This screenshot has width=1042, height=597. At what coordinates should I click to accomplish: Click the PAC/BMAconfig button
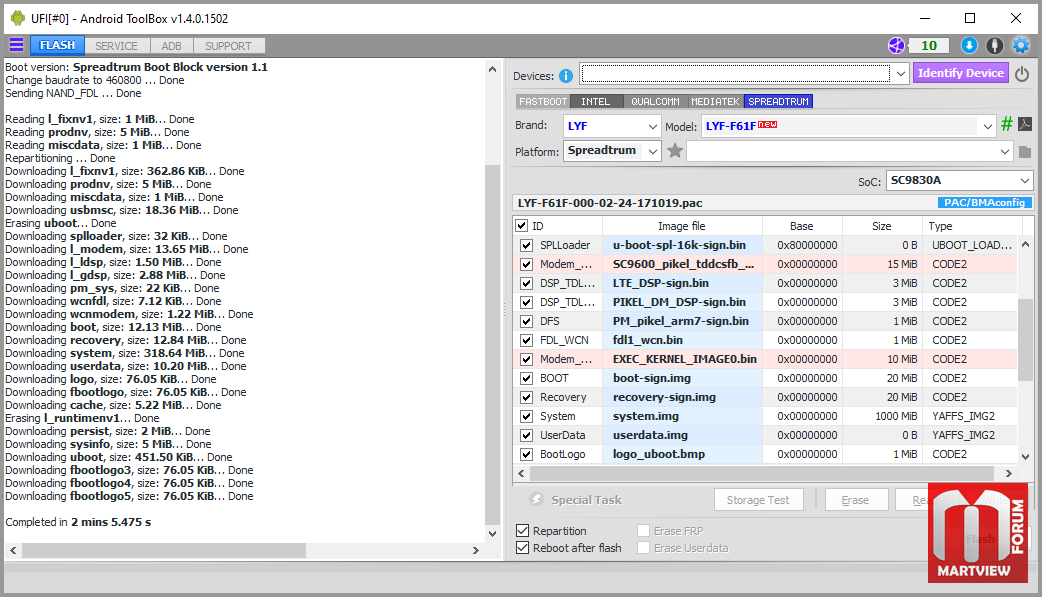[984, 203]
